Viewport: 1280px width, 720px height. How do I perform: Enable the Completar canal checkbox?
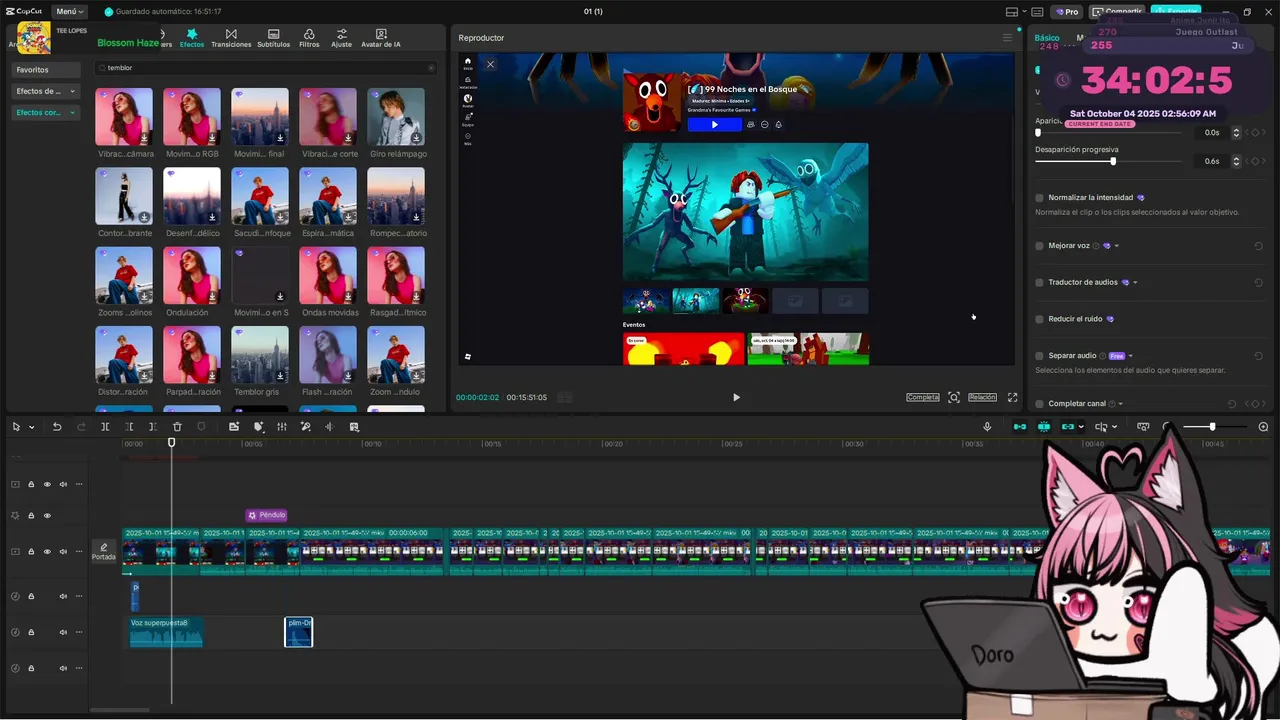(x=1040, y=404)
